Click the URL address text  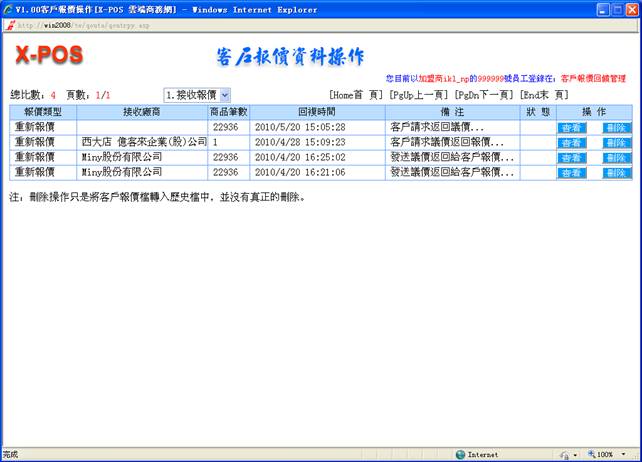tap(80, 24)
